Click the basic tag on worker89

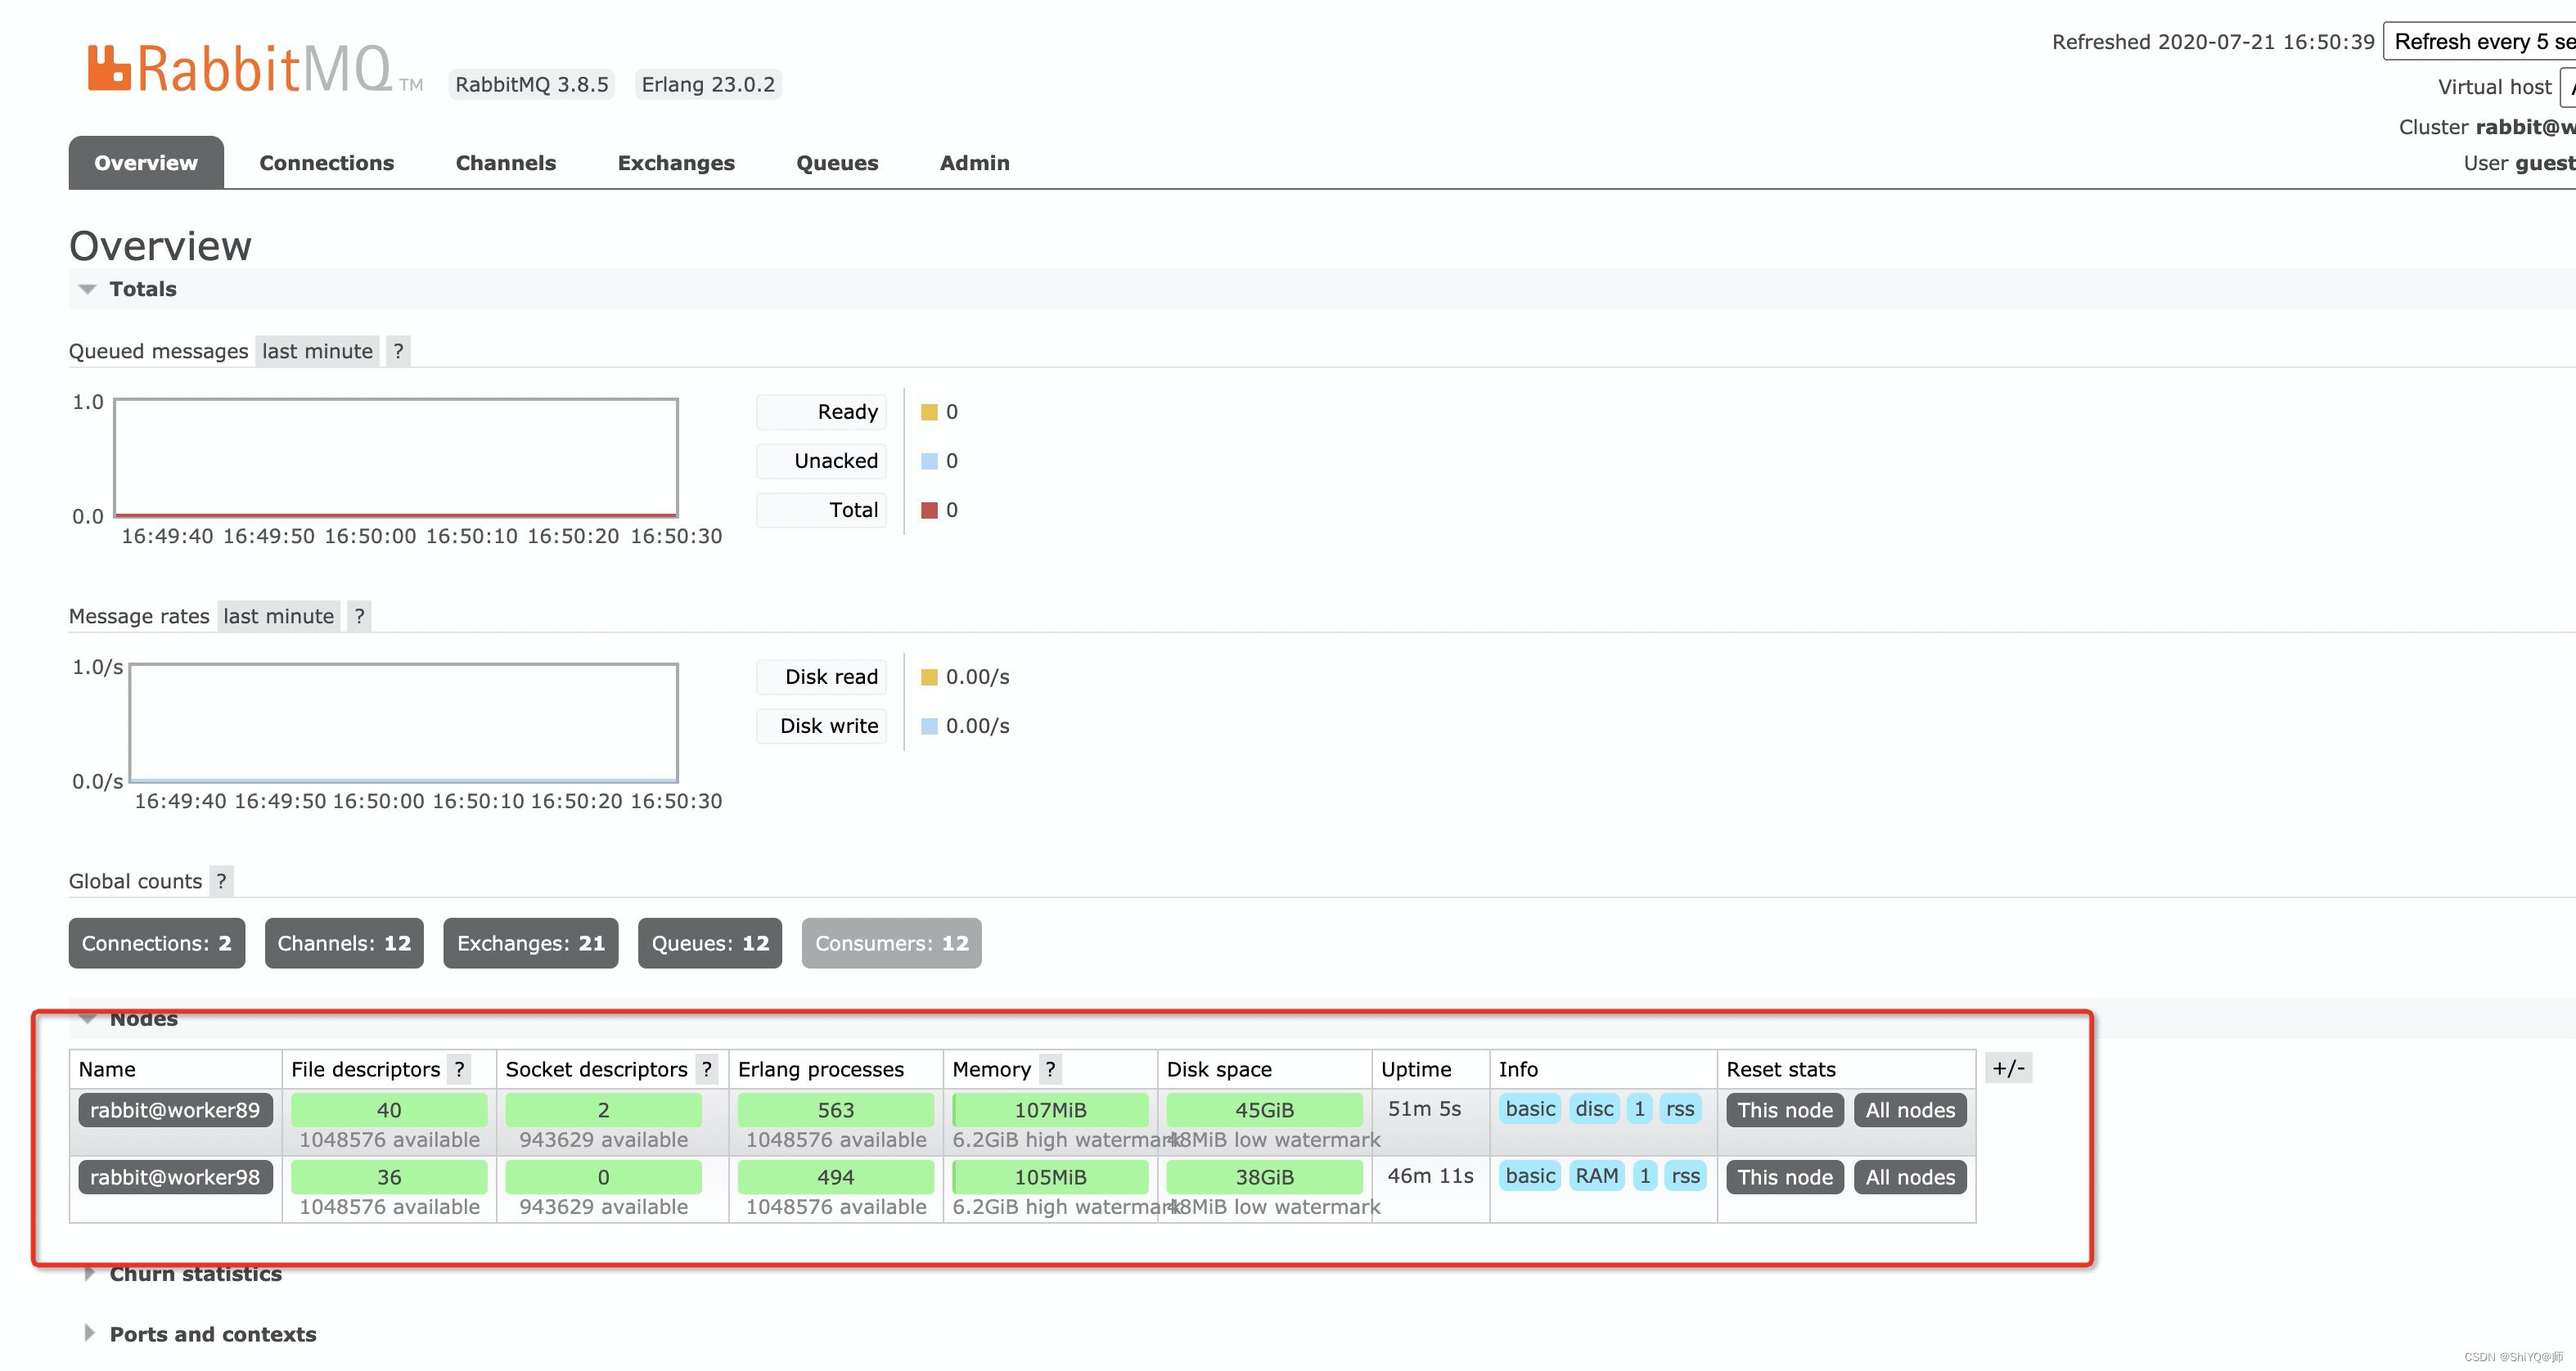[x=1530, y=1108]
